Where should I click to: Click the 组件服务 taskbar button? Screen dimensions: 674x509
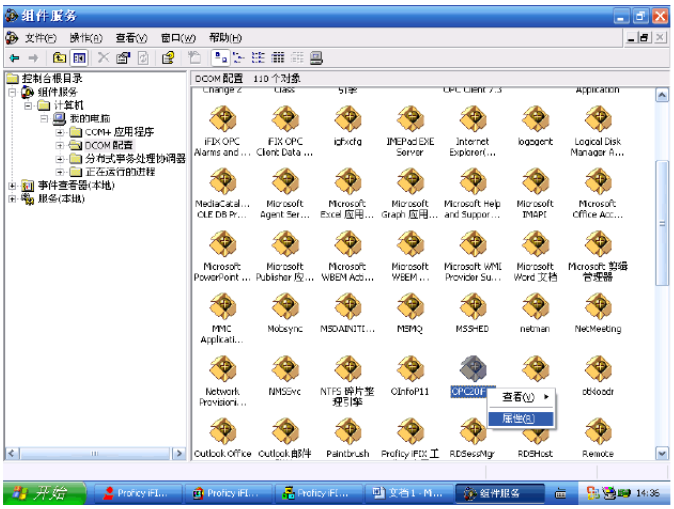point(500,493)
